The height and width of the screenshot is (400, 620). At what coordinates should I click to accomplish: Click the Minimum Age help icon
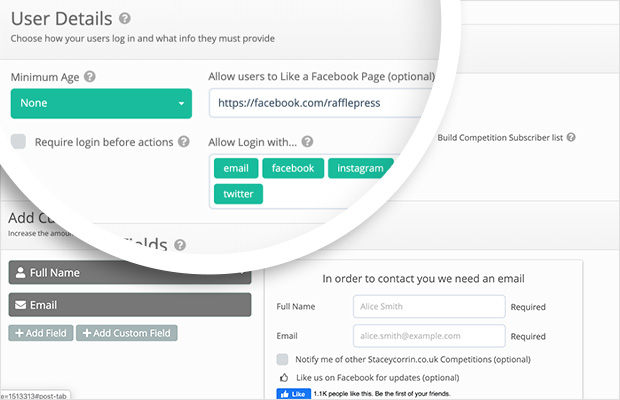(90, 76)
